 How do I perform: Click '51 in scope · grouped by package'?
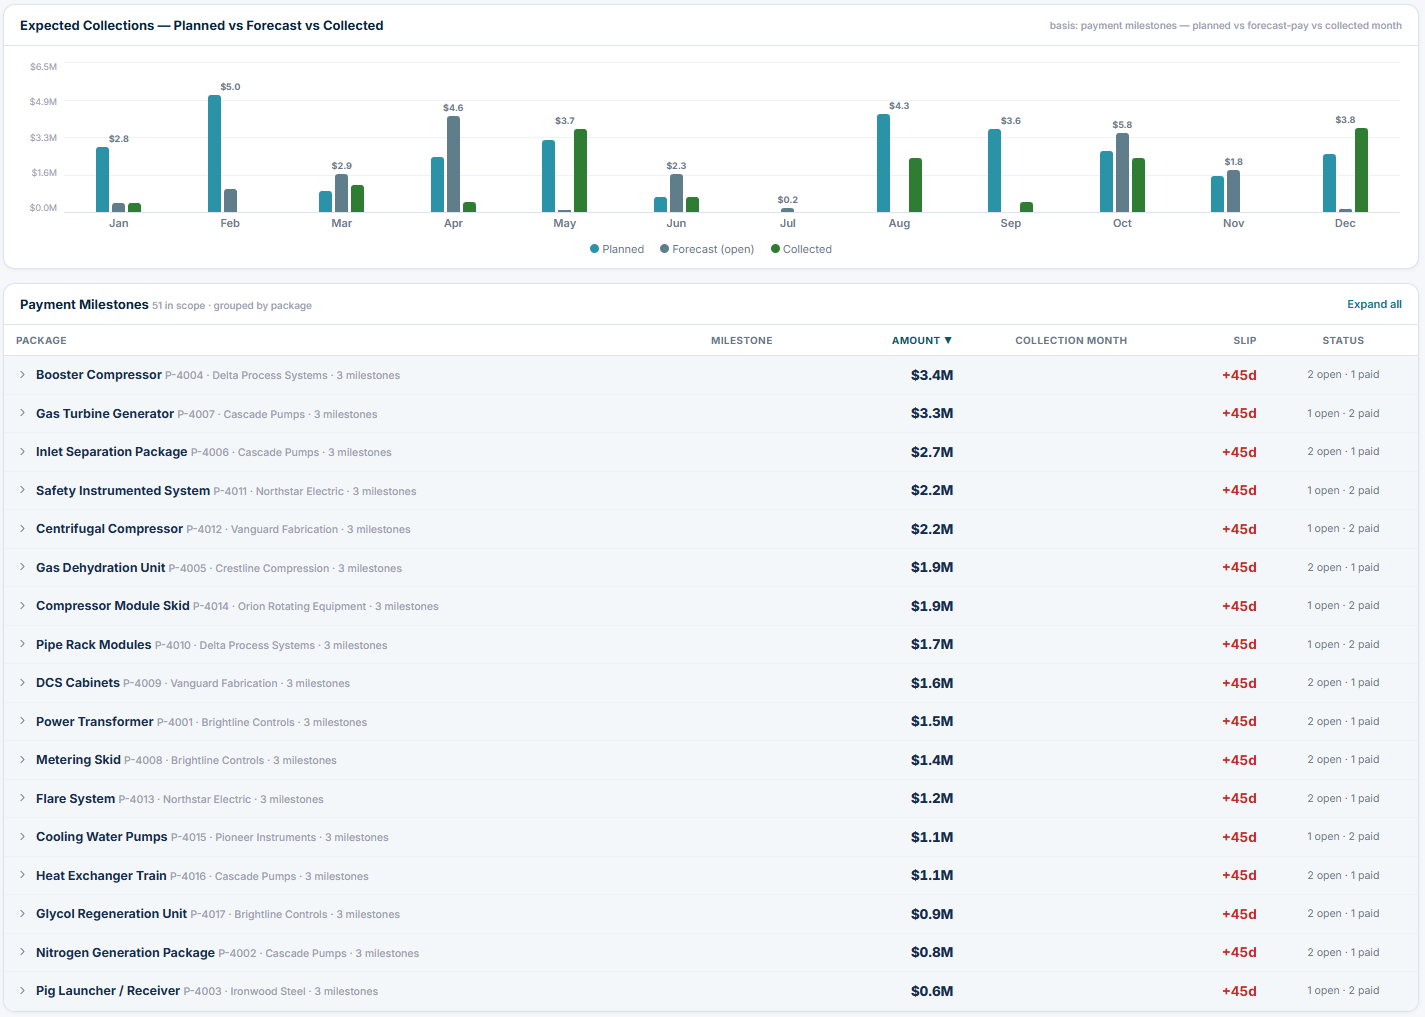[x=232, y=306]
